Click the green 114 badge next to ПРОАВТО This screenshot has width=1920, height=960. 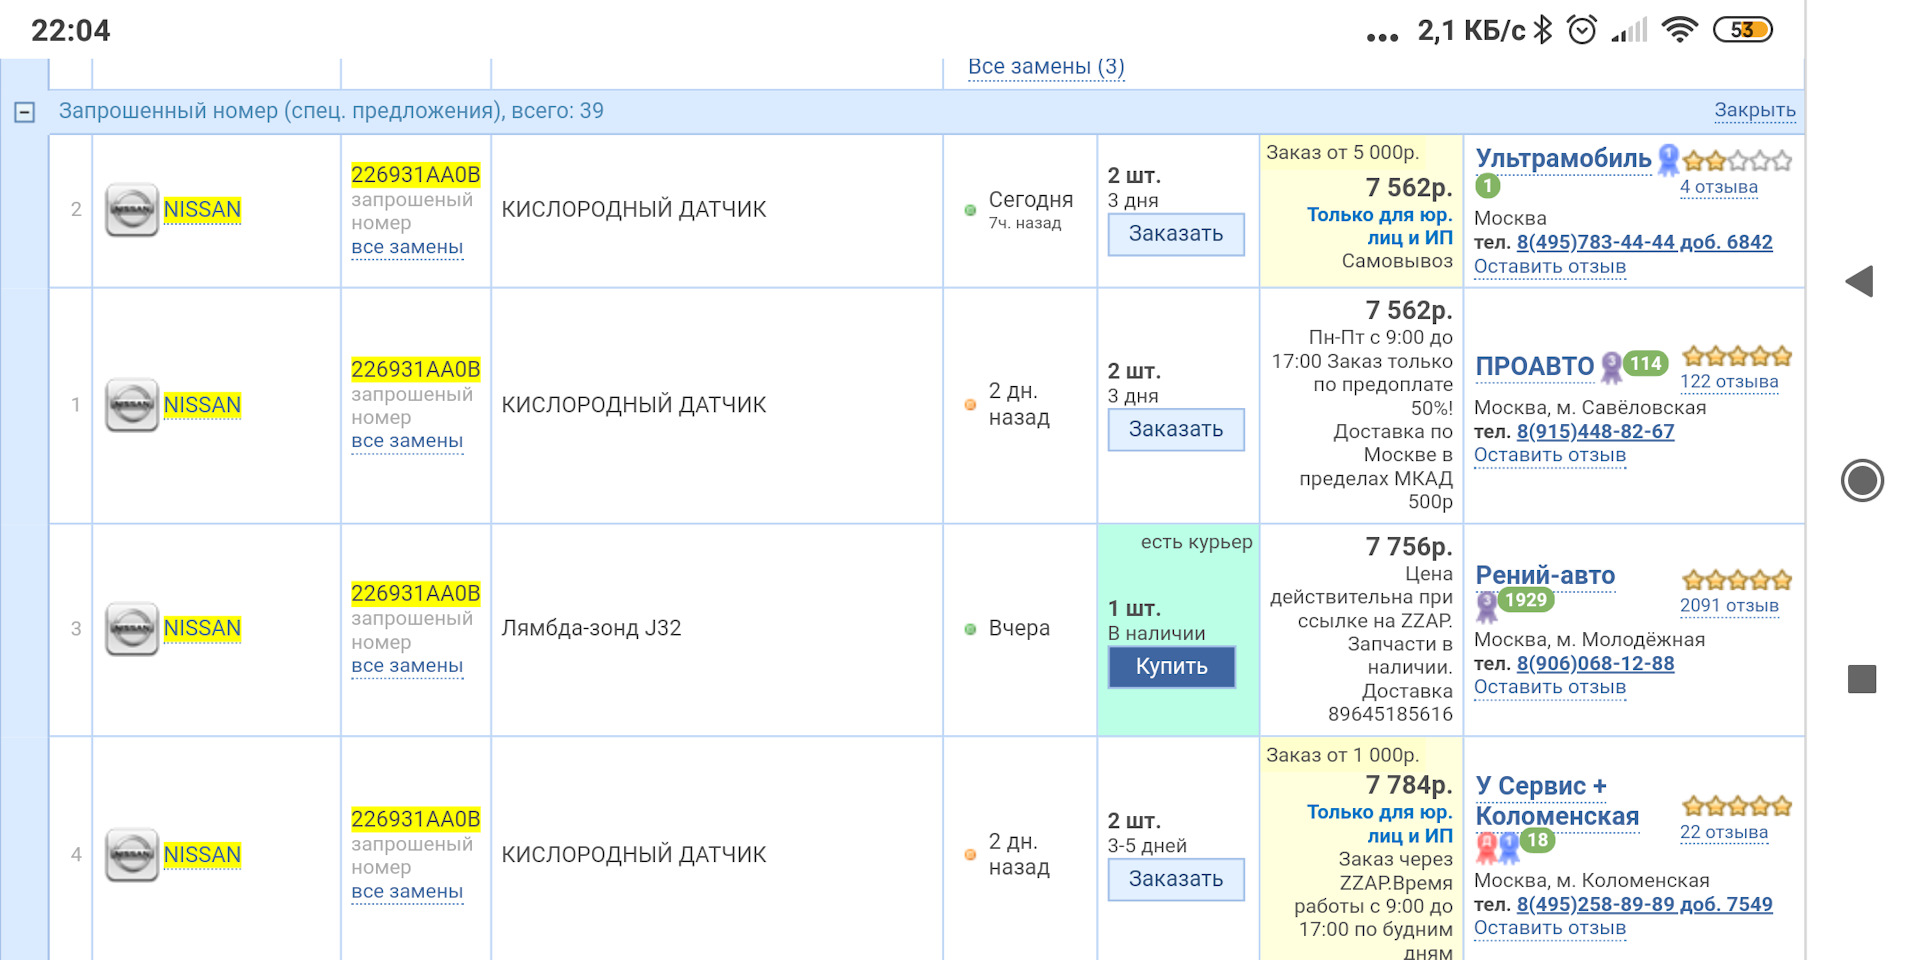coord(1645,364)
